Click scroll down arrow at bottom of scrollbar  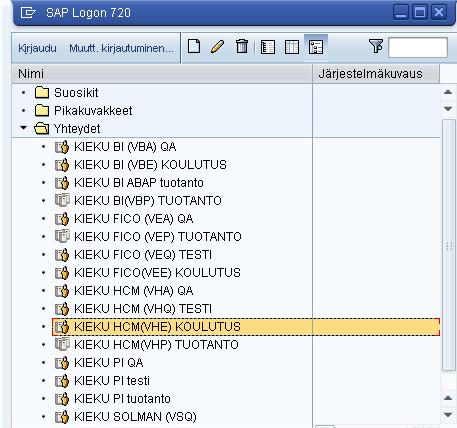(x=448, y=415)
